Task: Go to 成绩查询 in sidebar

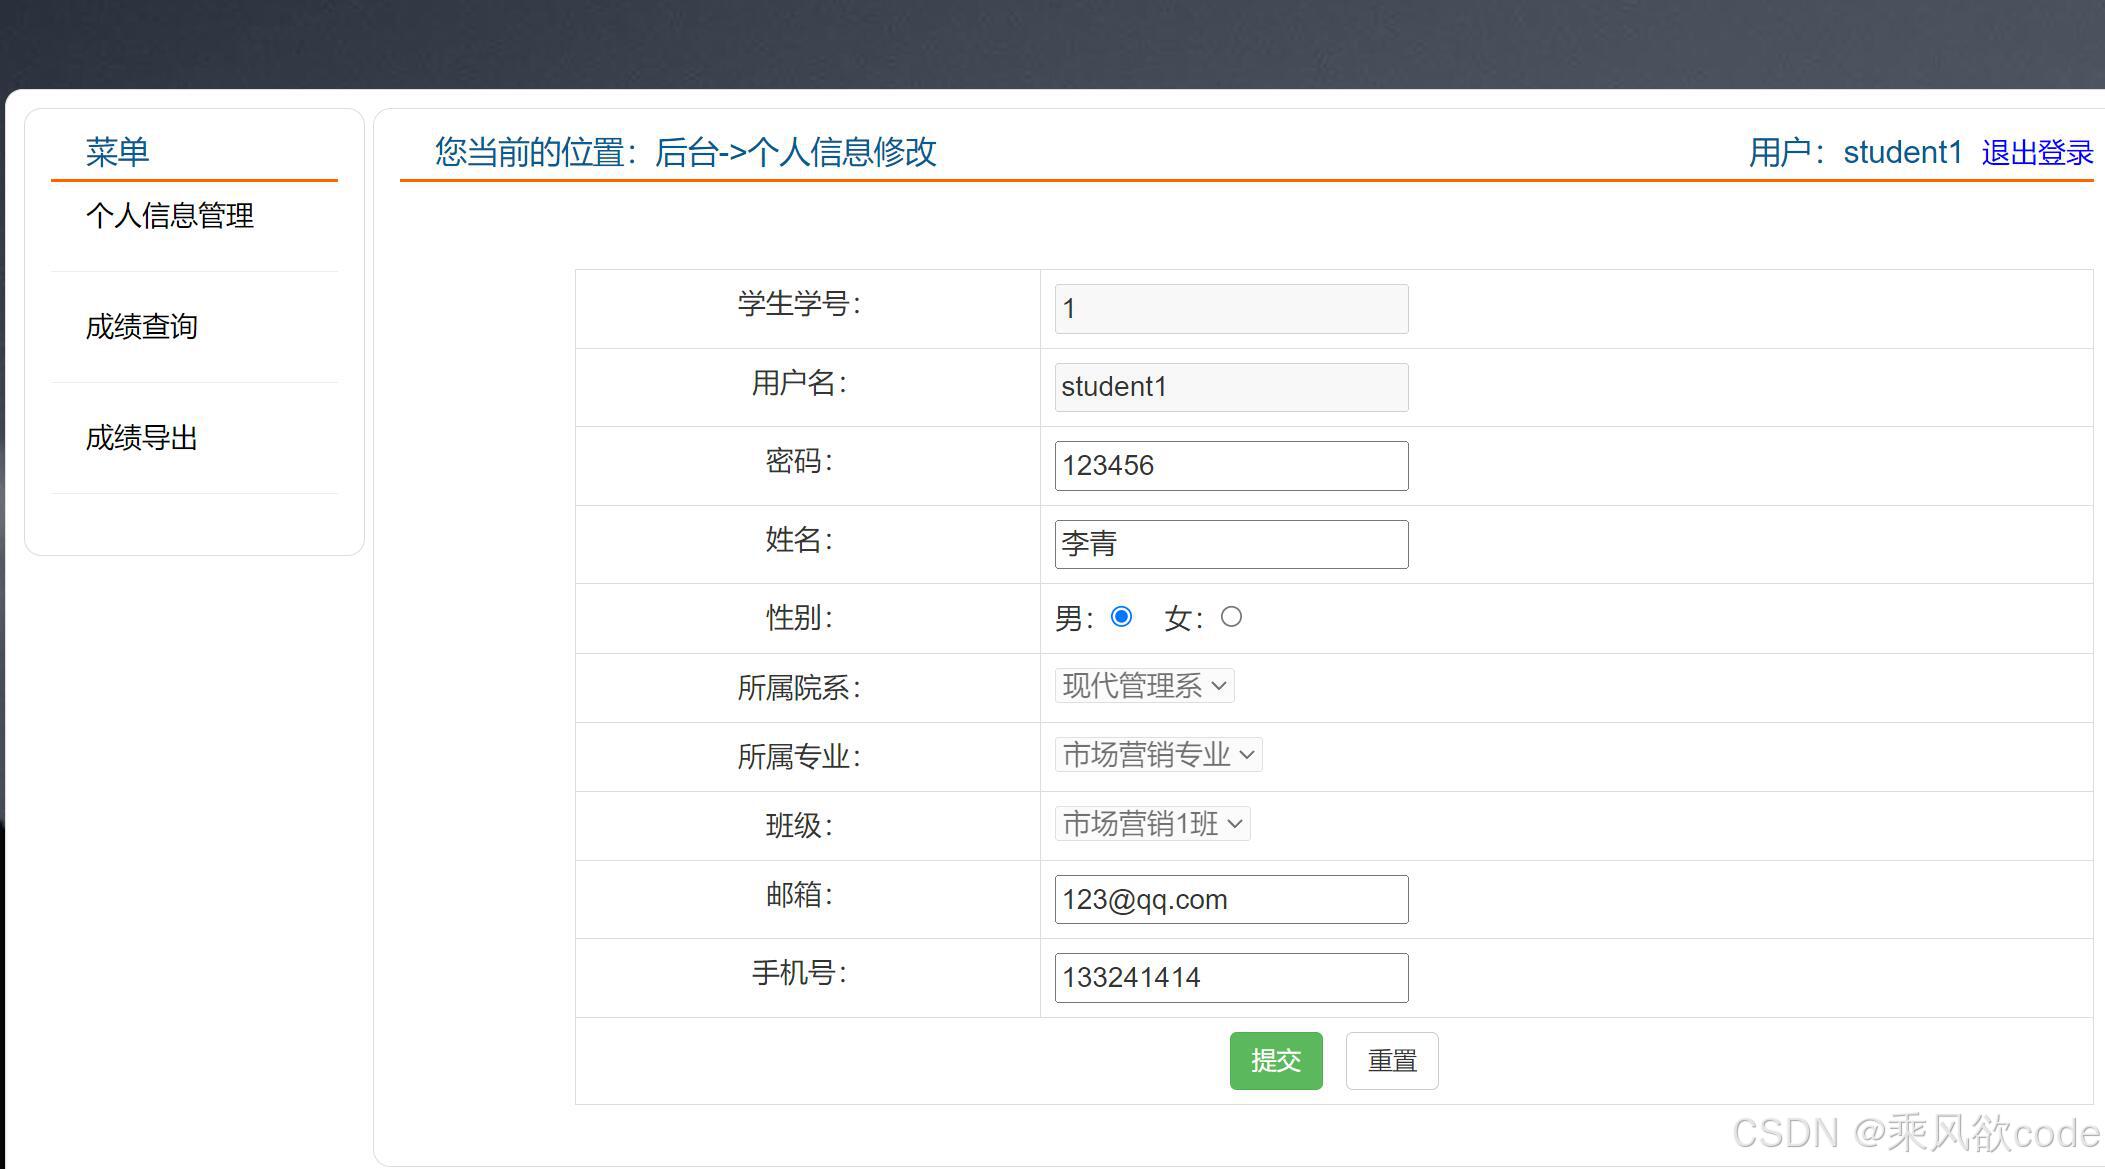Action: tap(142, 327)
